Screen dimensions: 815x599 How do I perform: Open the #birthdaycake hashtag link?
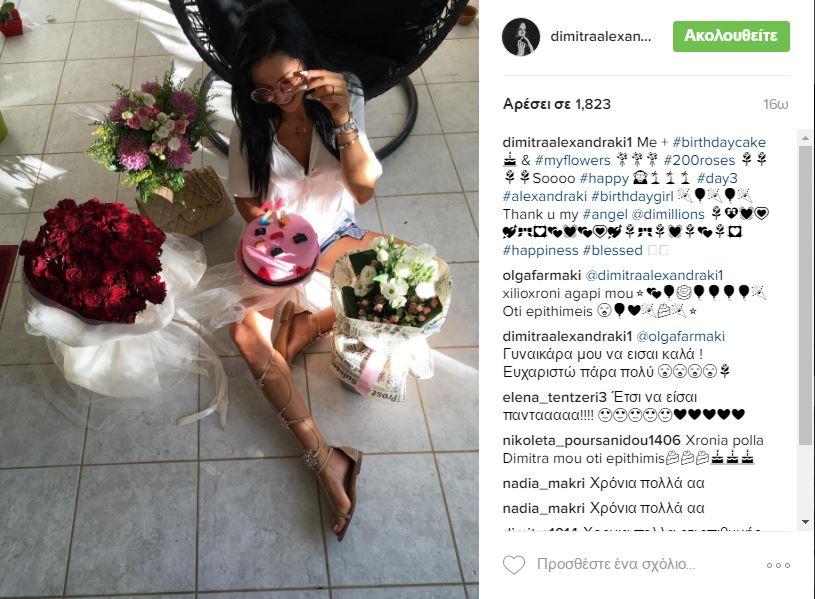[719, 142]
